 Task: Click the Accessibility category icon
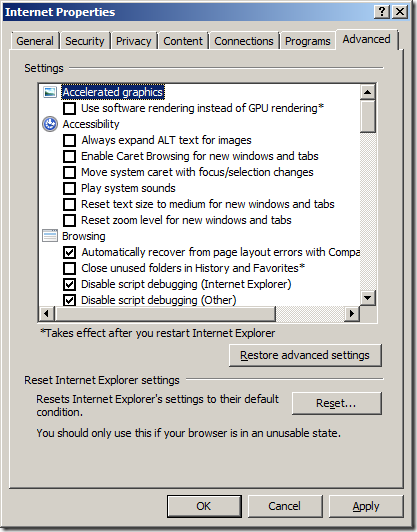pos(50,124)
